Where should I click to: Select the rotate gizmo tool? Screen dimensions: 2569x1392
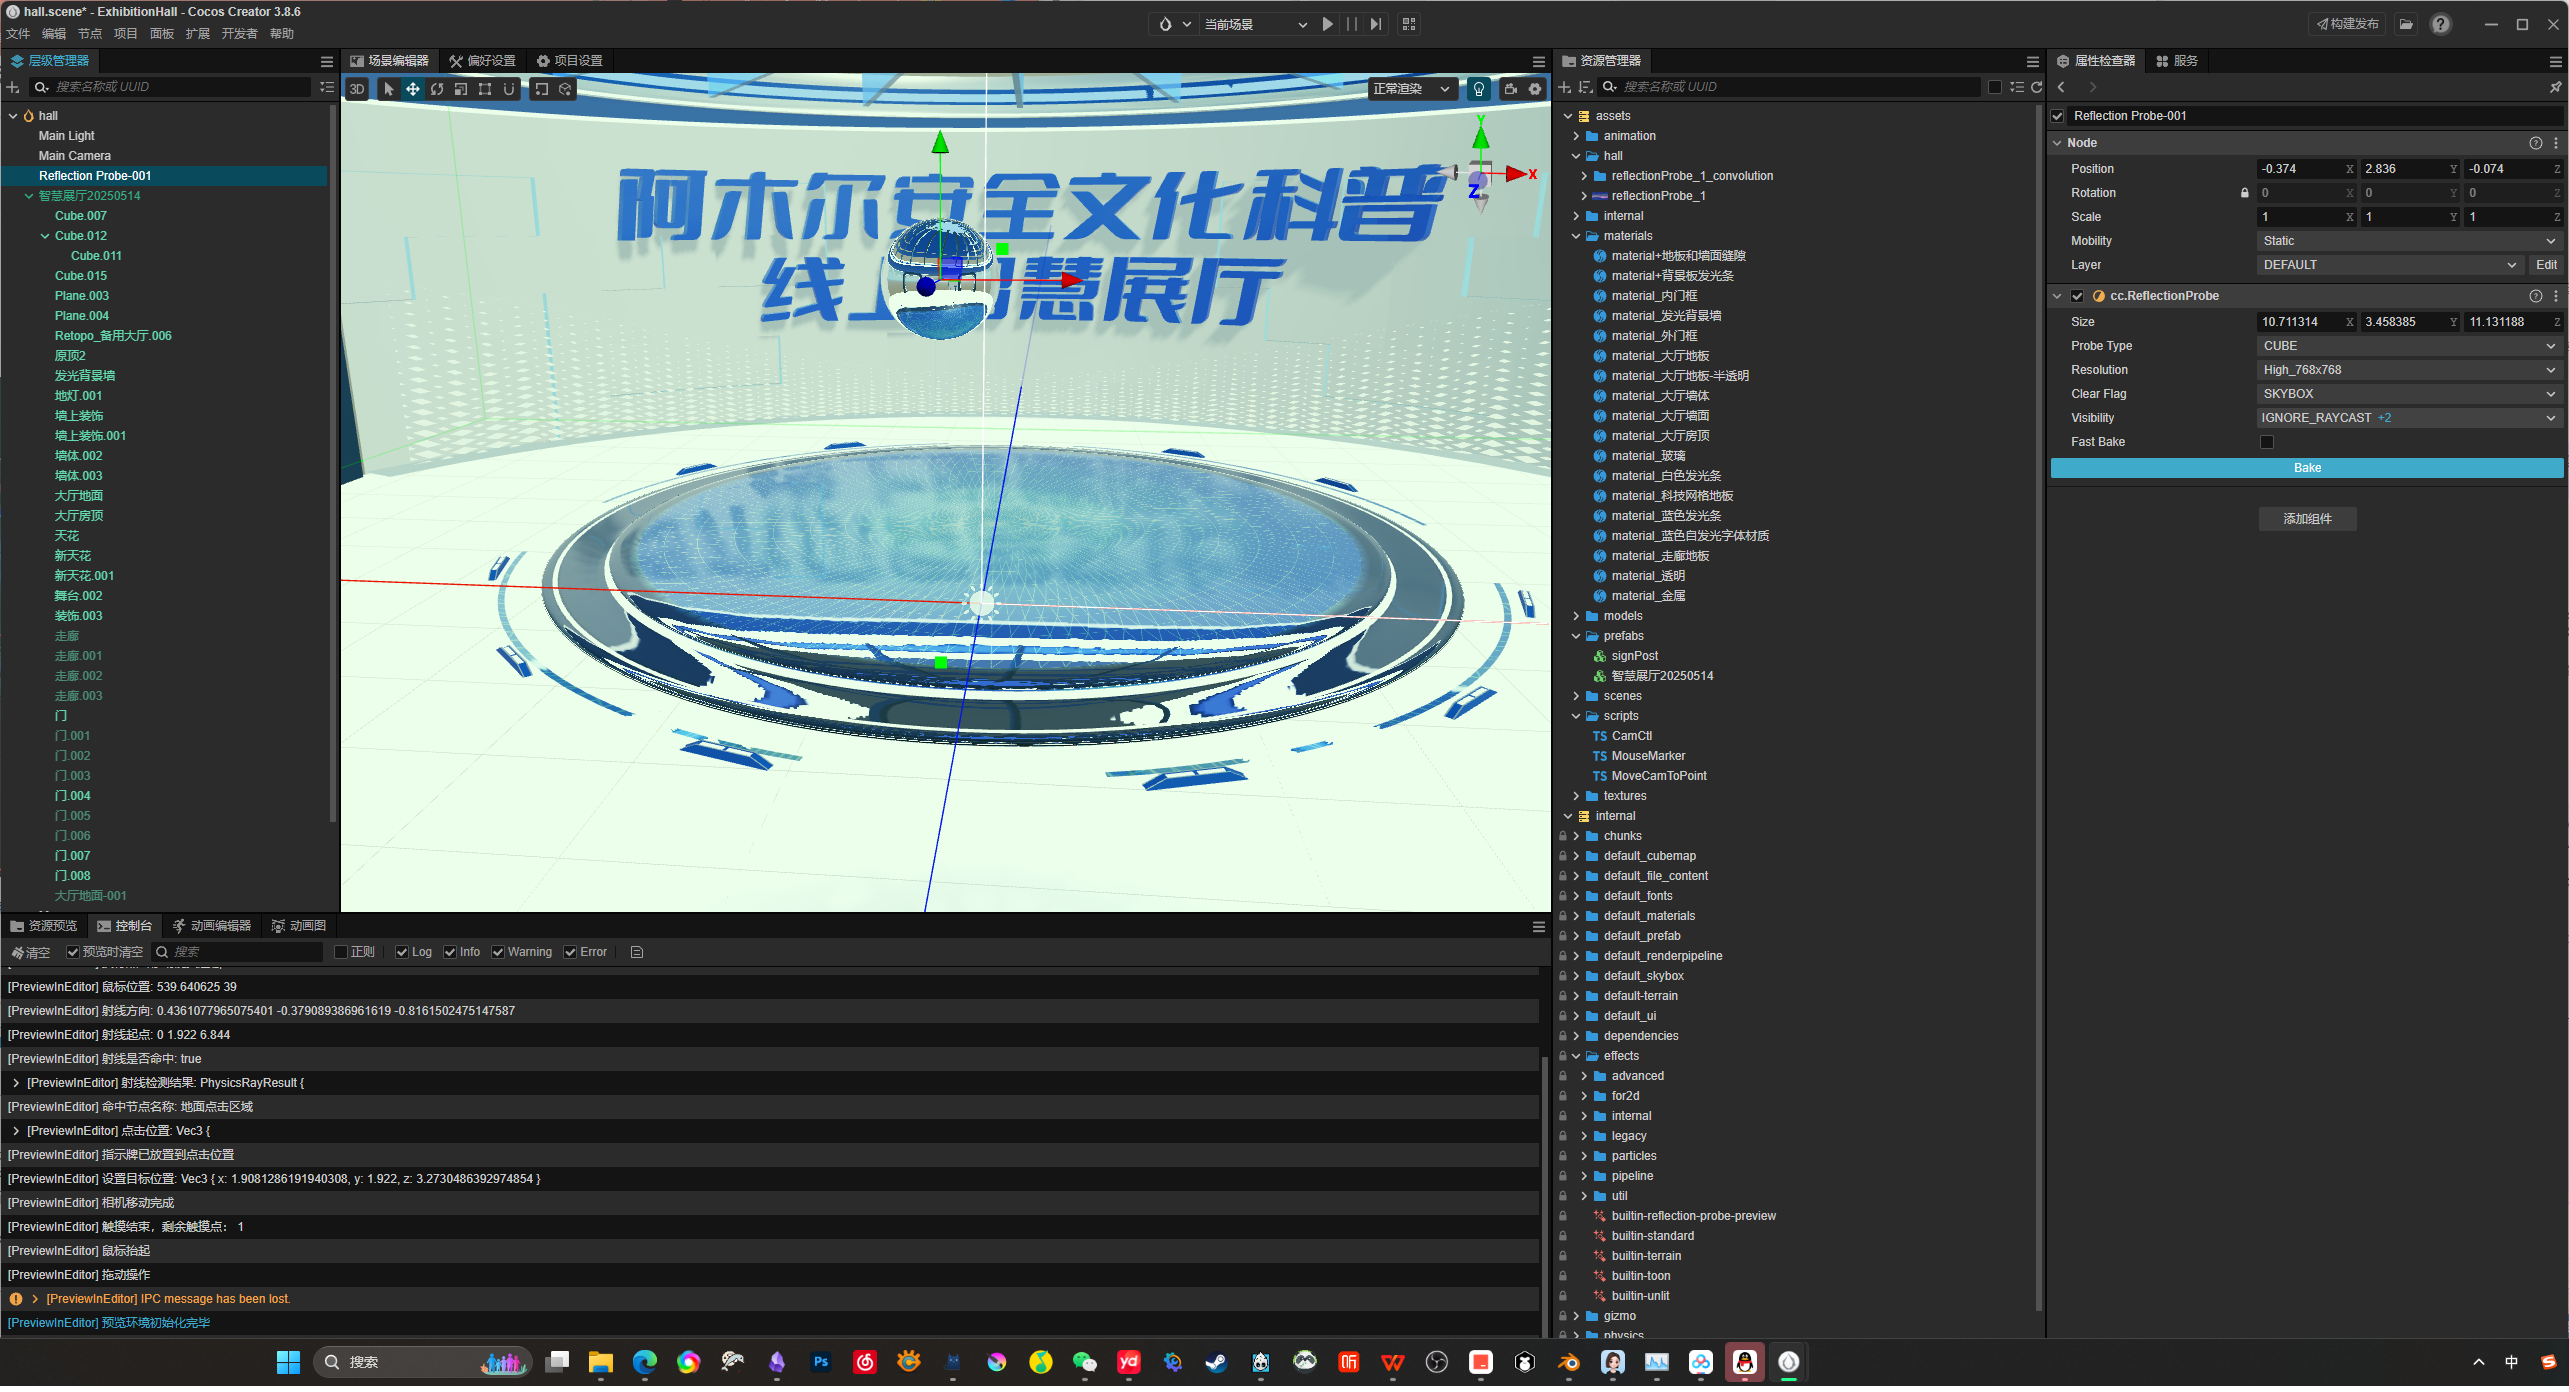pyautogui.click(x=437, y=89)
